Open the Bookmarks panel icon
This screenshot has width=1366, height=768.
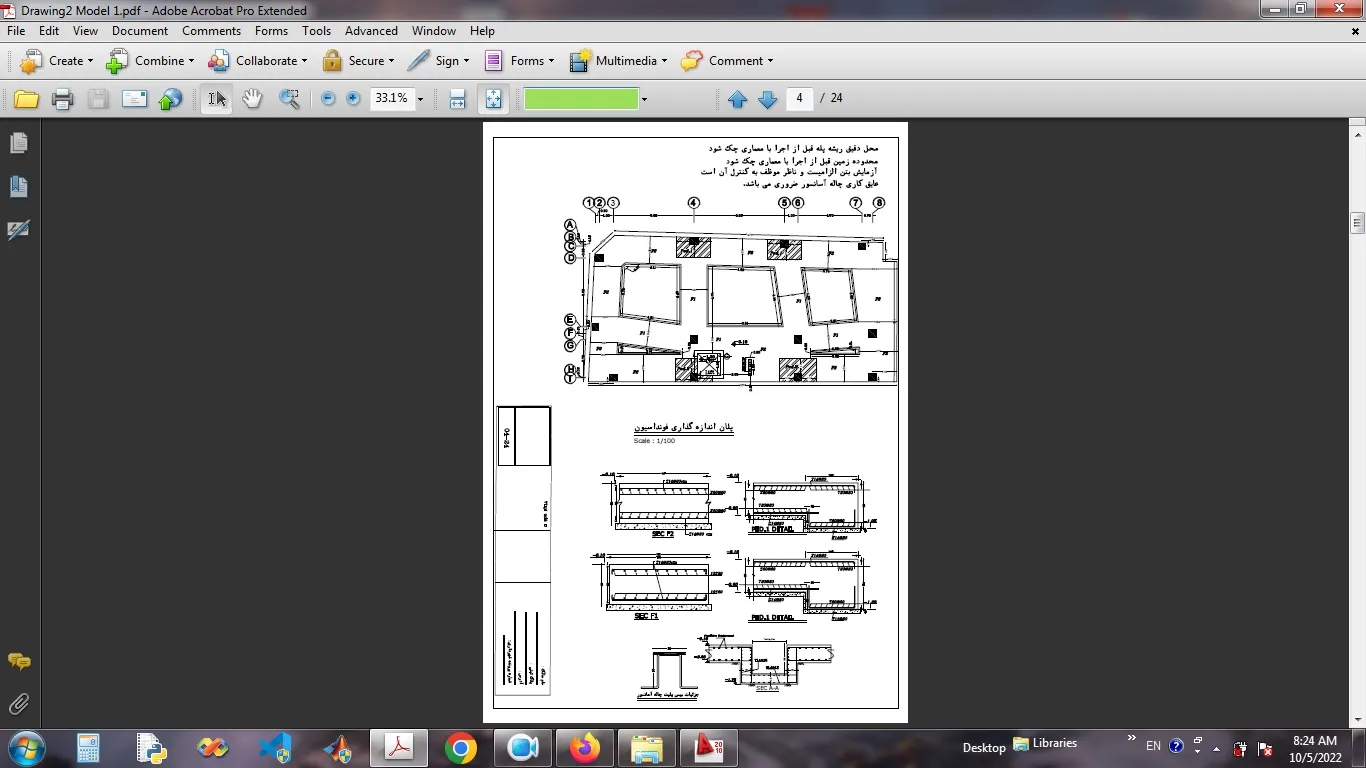click(x=18, y=187)
